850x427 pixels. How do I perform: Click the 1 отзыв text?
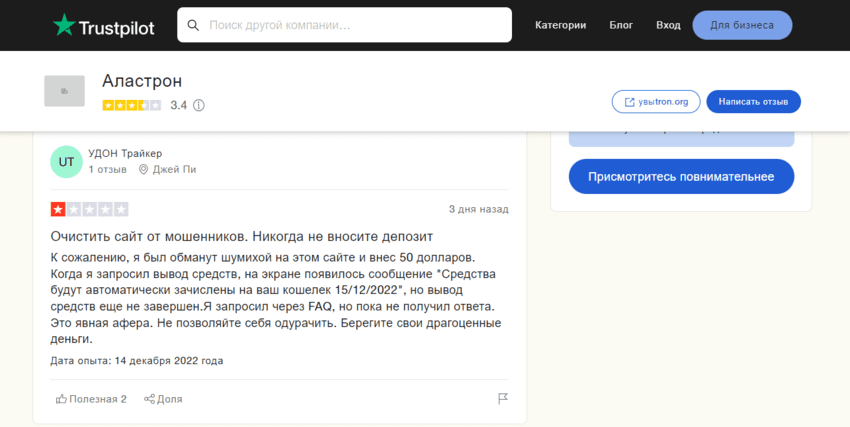(107, 170)
